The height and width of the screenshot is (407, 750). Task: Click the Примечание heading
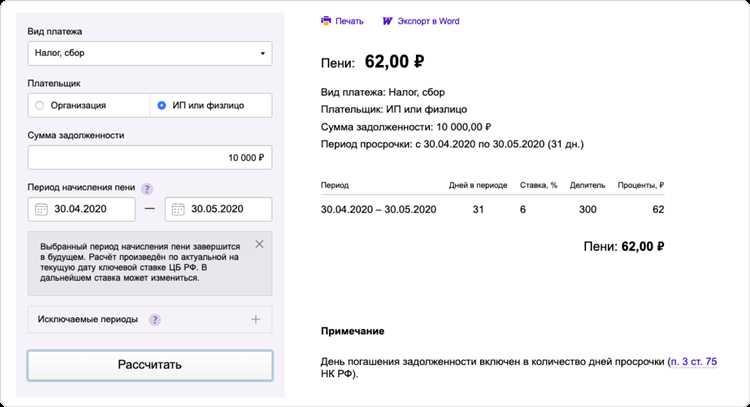[x=353, y=331]
